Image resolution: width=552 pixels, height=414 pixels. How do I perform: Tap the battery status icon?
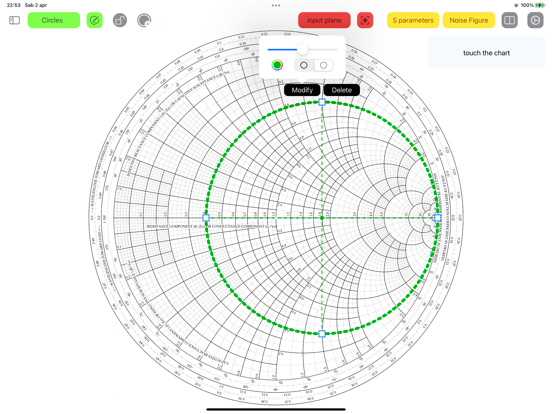coord(540,5)
